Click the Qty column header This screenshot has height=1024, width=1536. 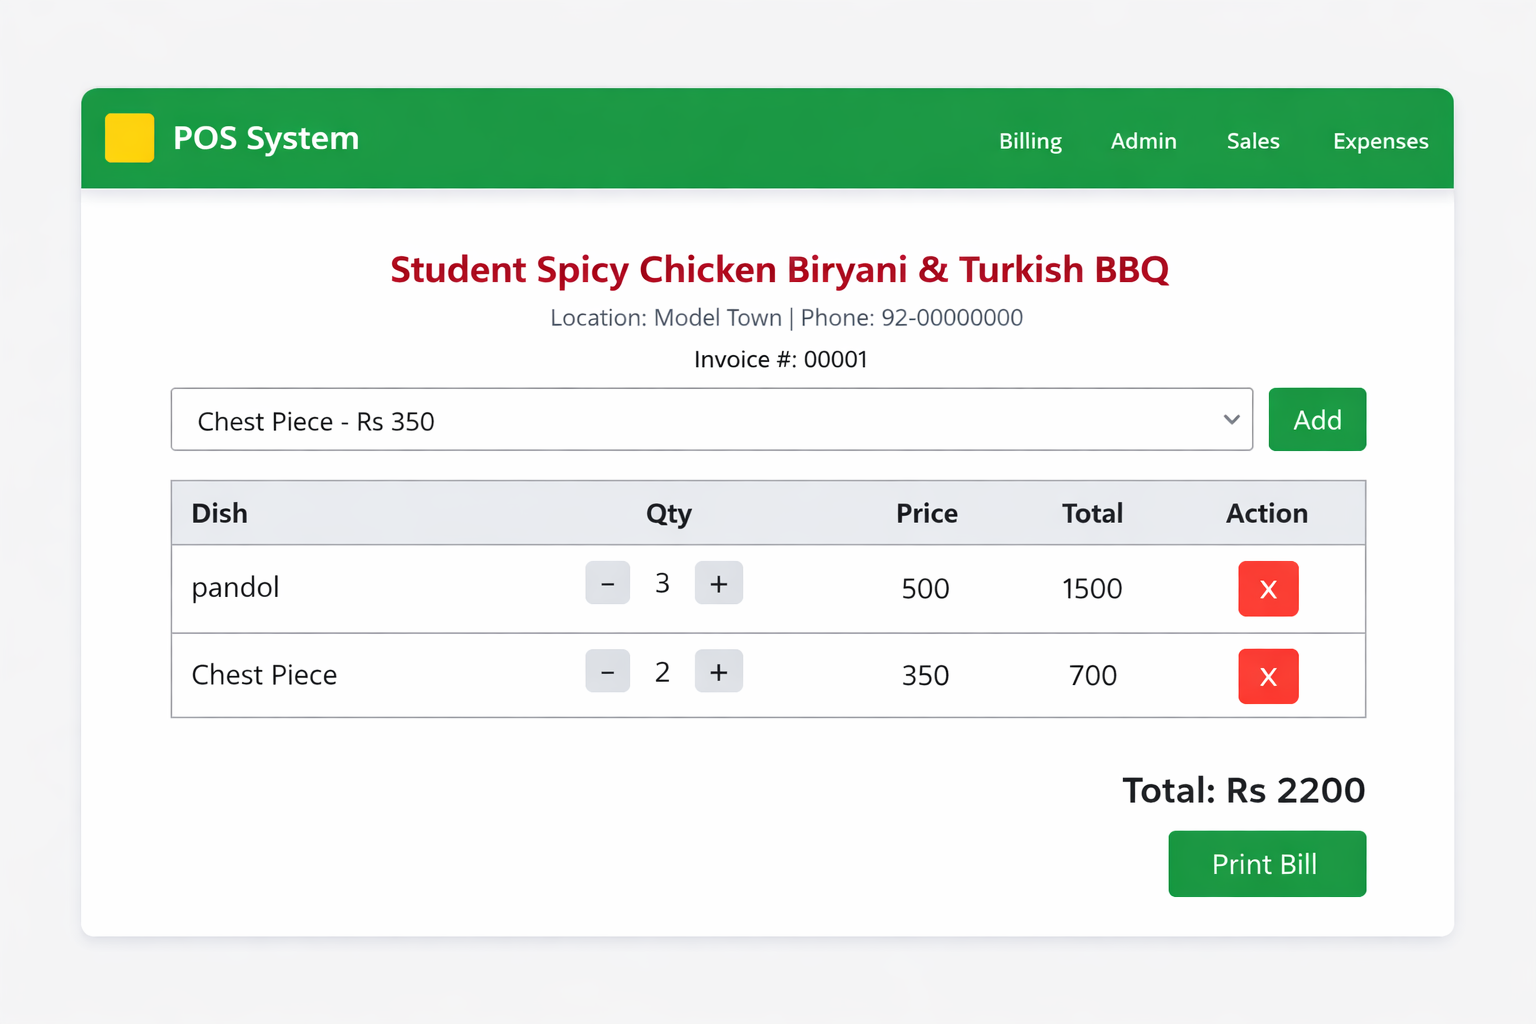pos(668,514)
